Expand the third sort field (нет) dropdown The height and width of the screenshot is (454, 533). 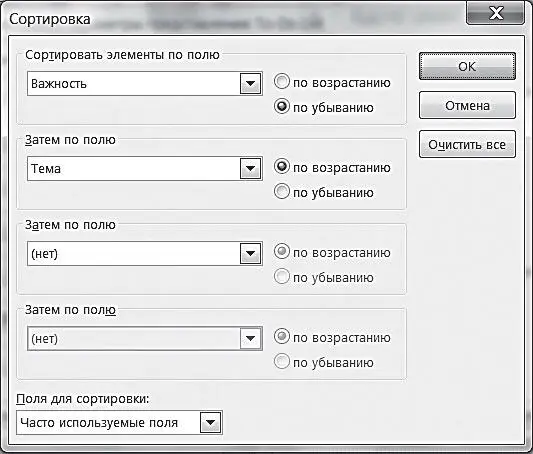pos(251,254)
